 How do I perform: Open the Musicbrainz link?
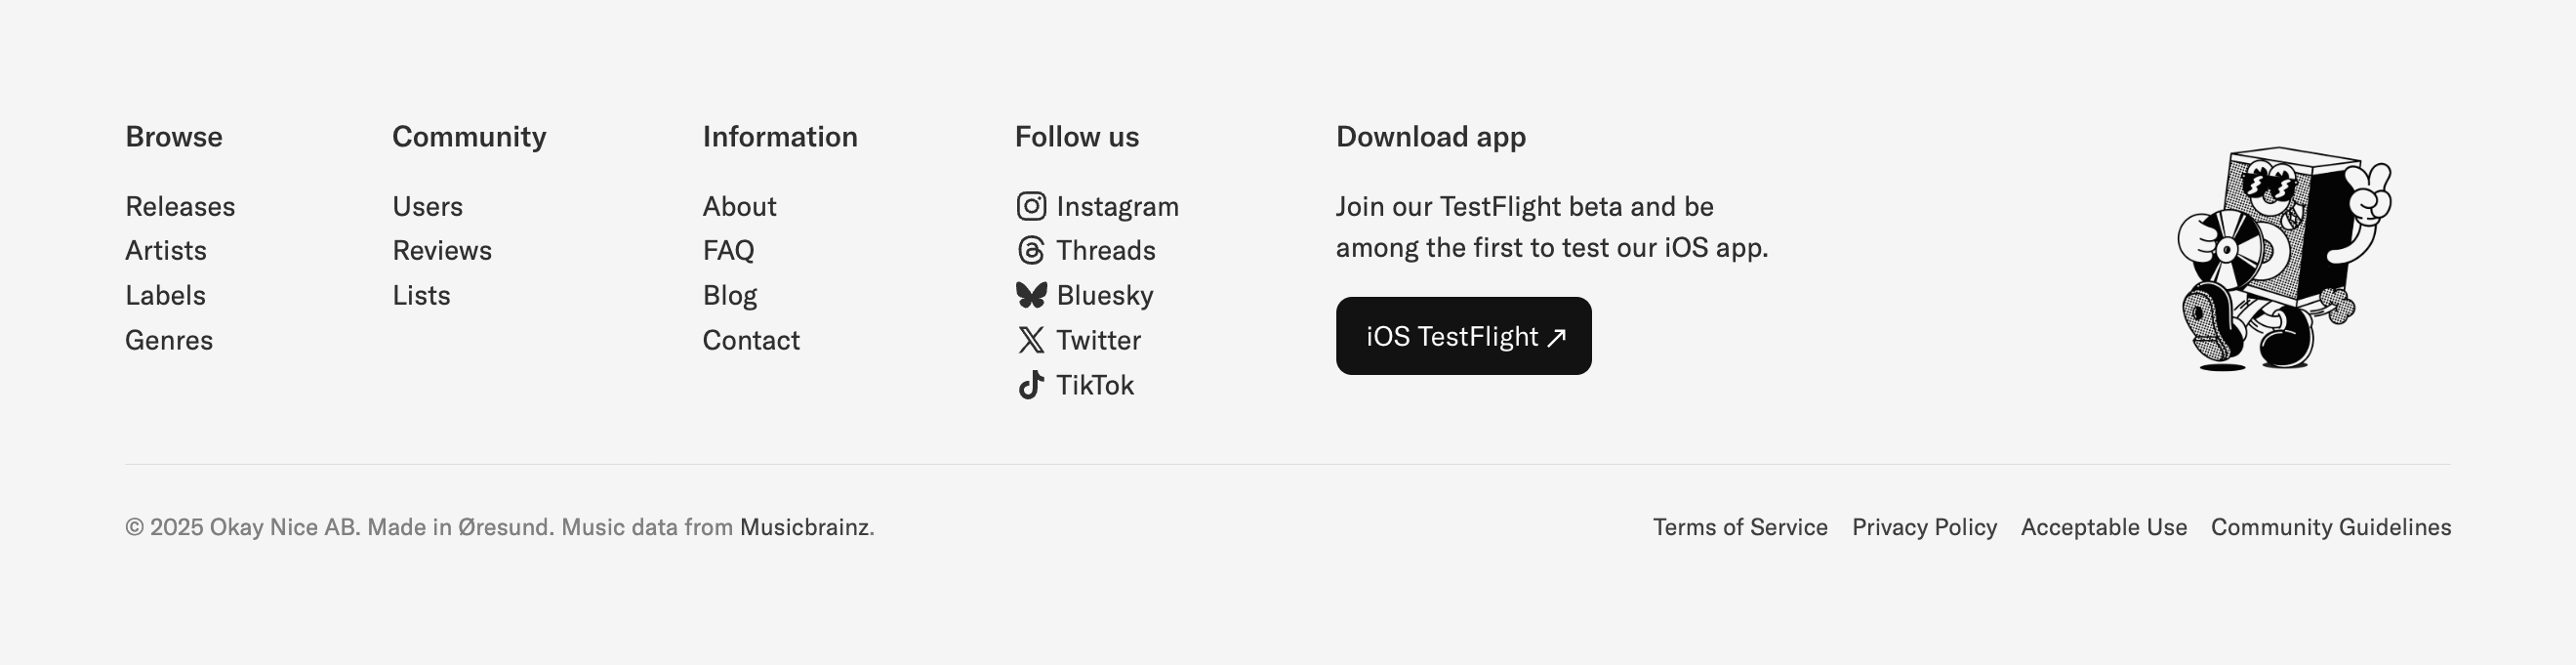click(804, 527)
